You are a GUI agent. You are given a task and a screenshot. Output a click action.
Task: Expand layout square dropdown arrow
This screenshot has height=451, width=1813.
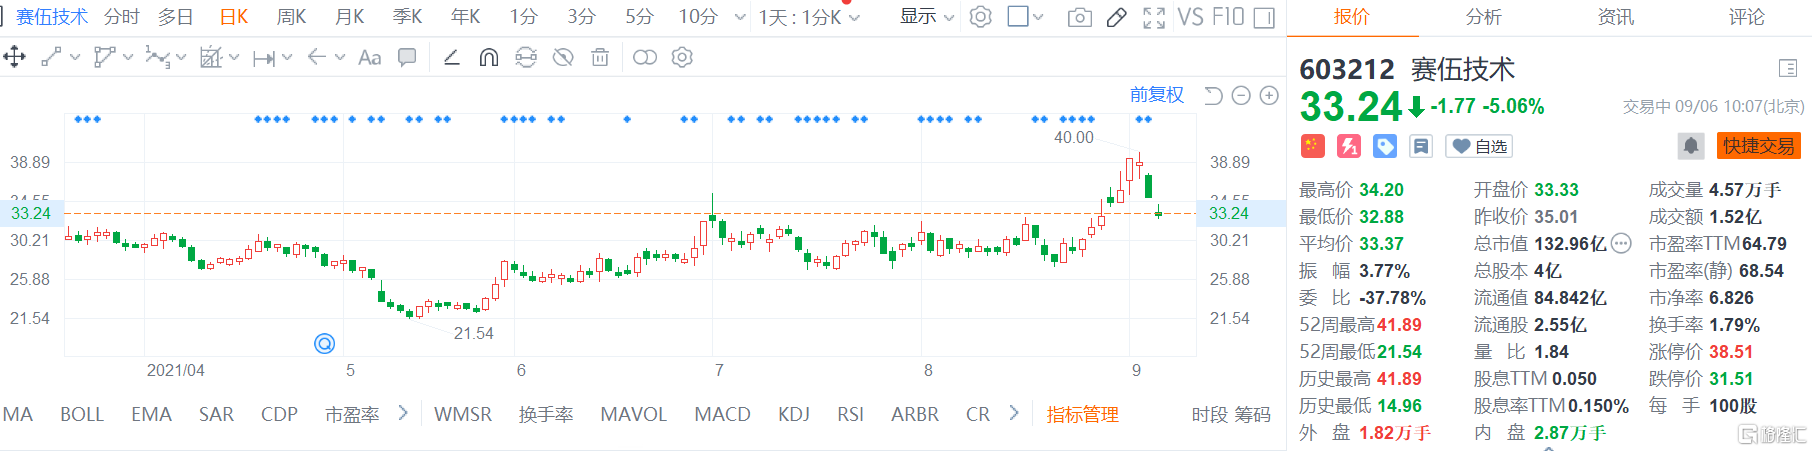point(1038,17)
